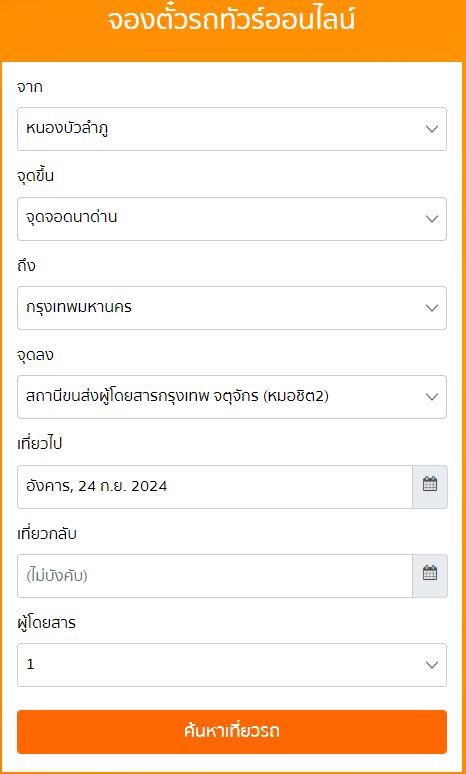
Task: Click chevron arrow on หนองบัวลำภู dropdown
Action: pyautogui.click(x=432, y=129)
